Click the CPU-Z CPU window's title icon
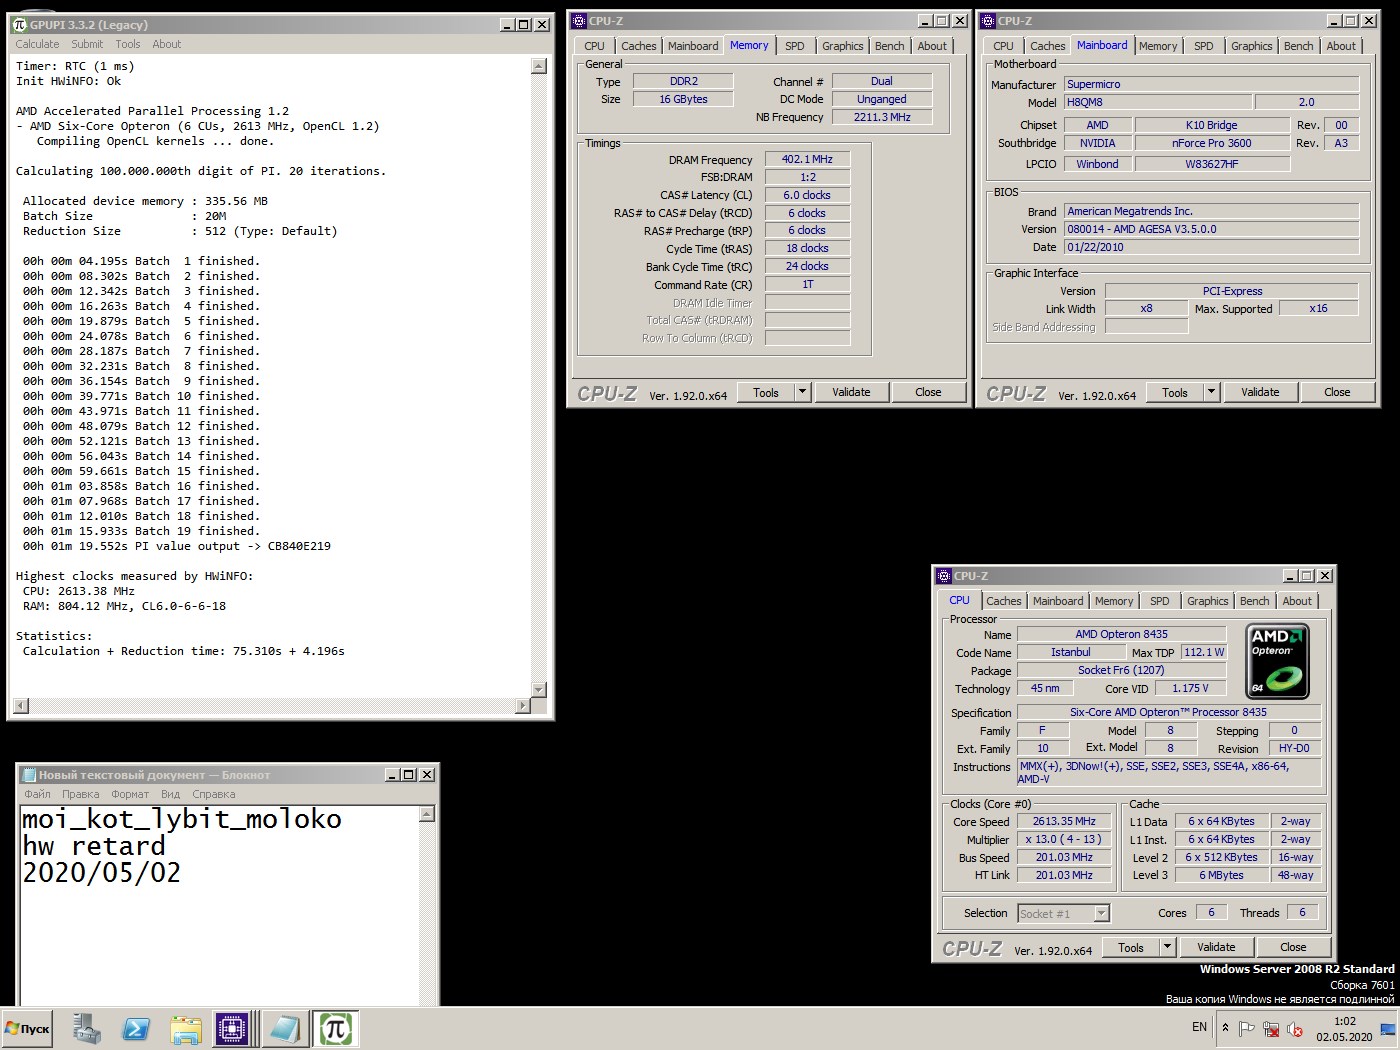Image resolution: width=1400 pixels, height=1050 pixels. pyautogui.click(x=943, y=575)
